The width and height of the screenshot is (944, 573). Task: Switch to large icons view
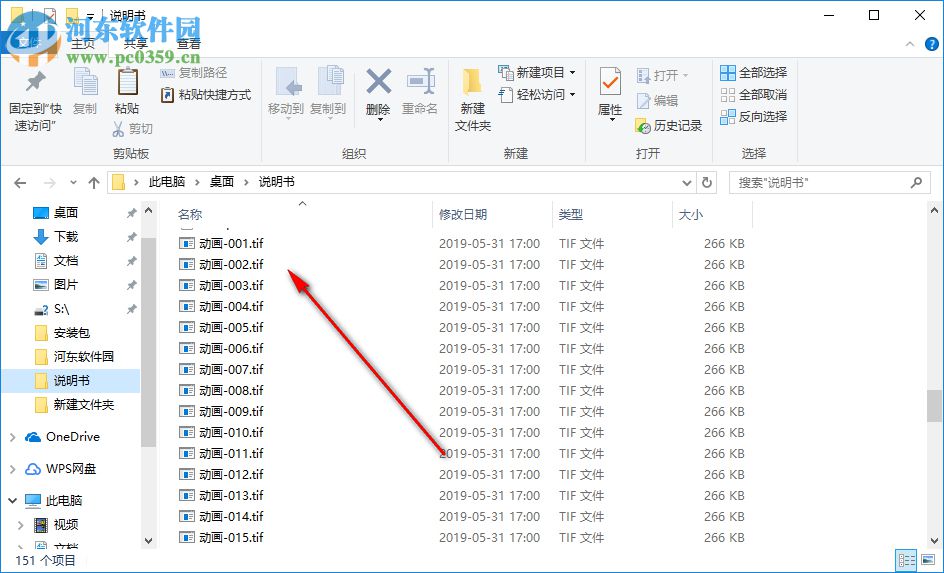[928, 561]
